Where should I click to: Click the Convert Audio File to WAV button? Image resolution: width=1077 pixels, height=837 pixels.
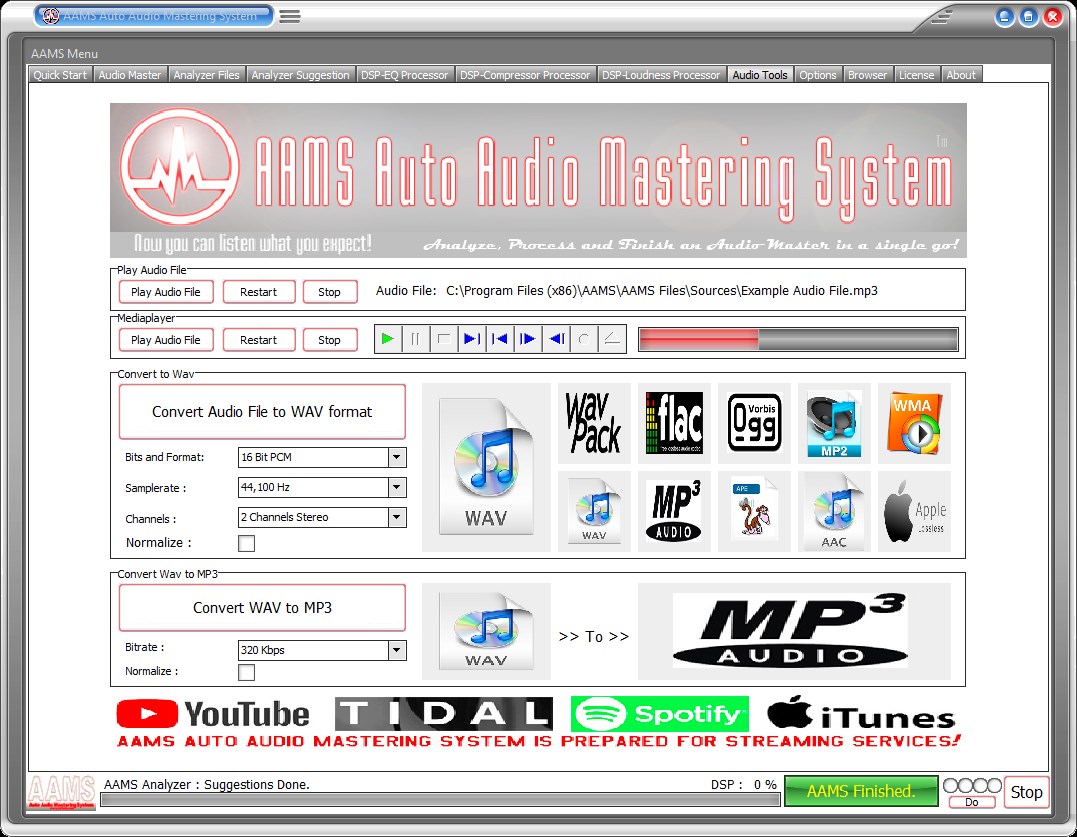(261, 411)
